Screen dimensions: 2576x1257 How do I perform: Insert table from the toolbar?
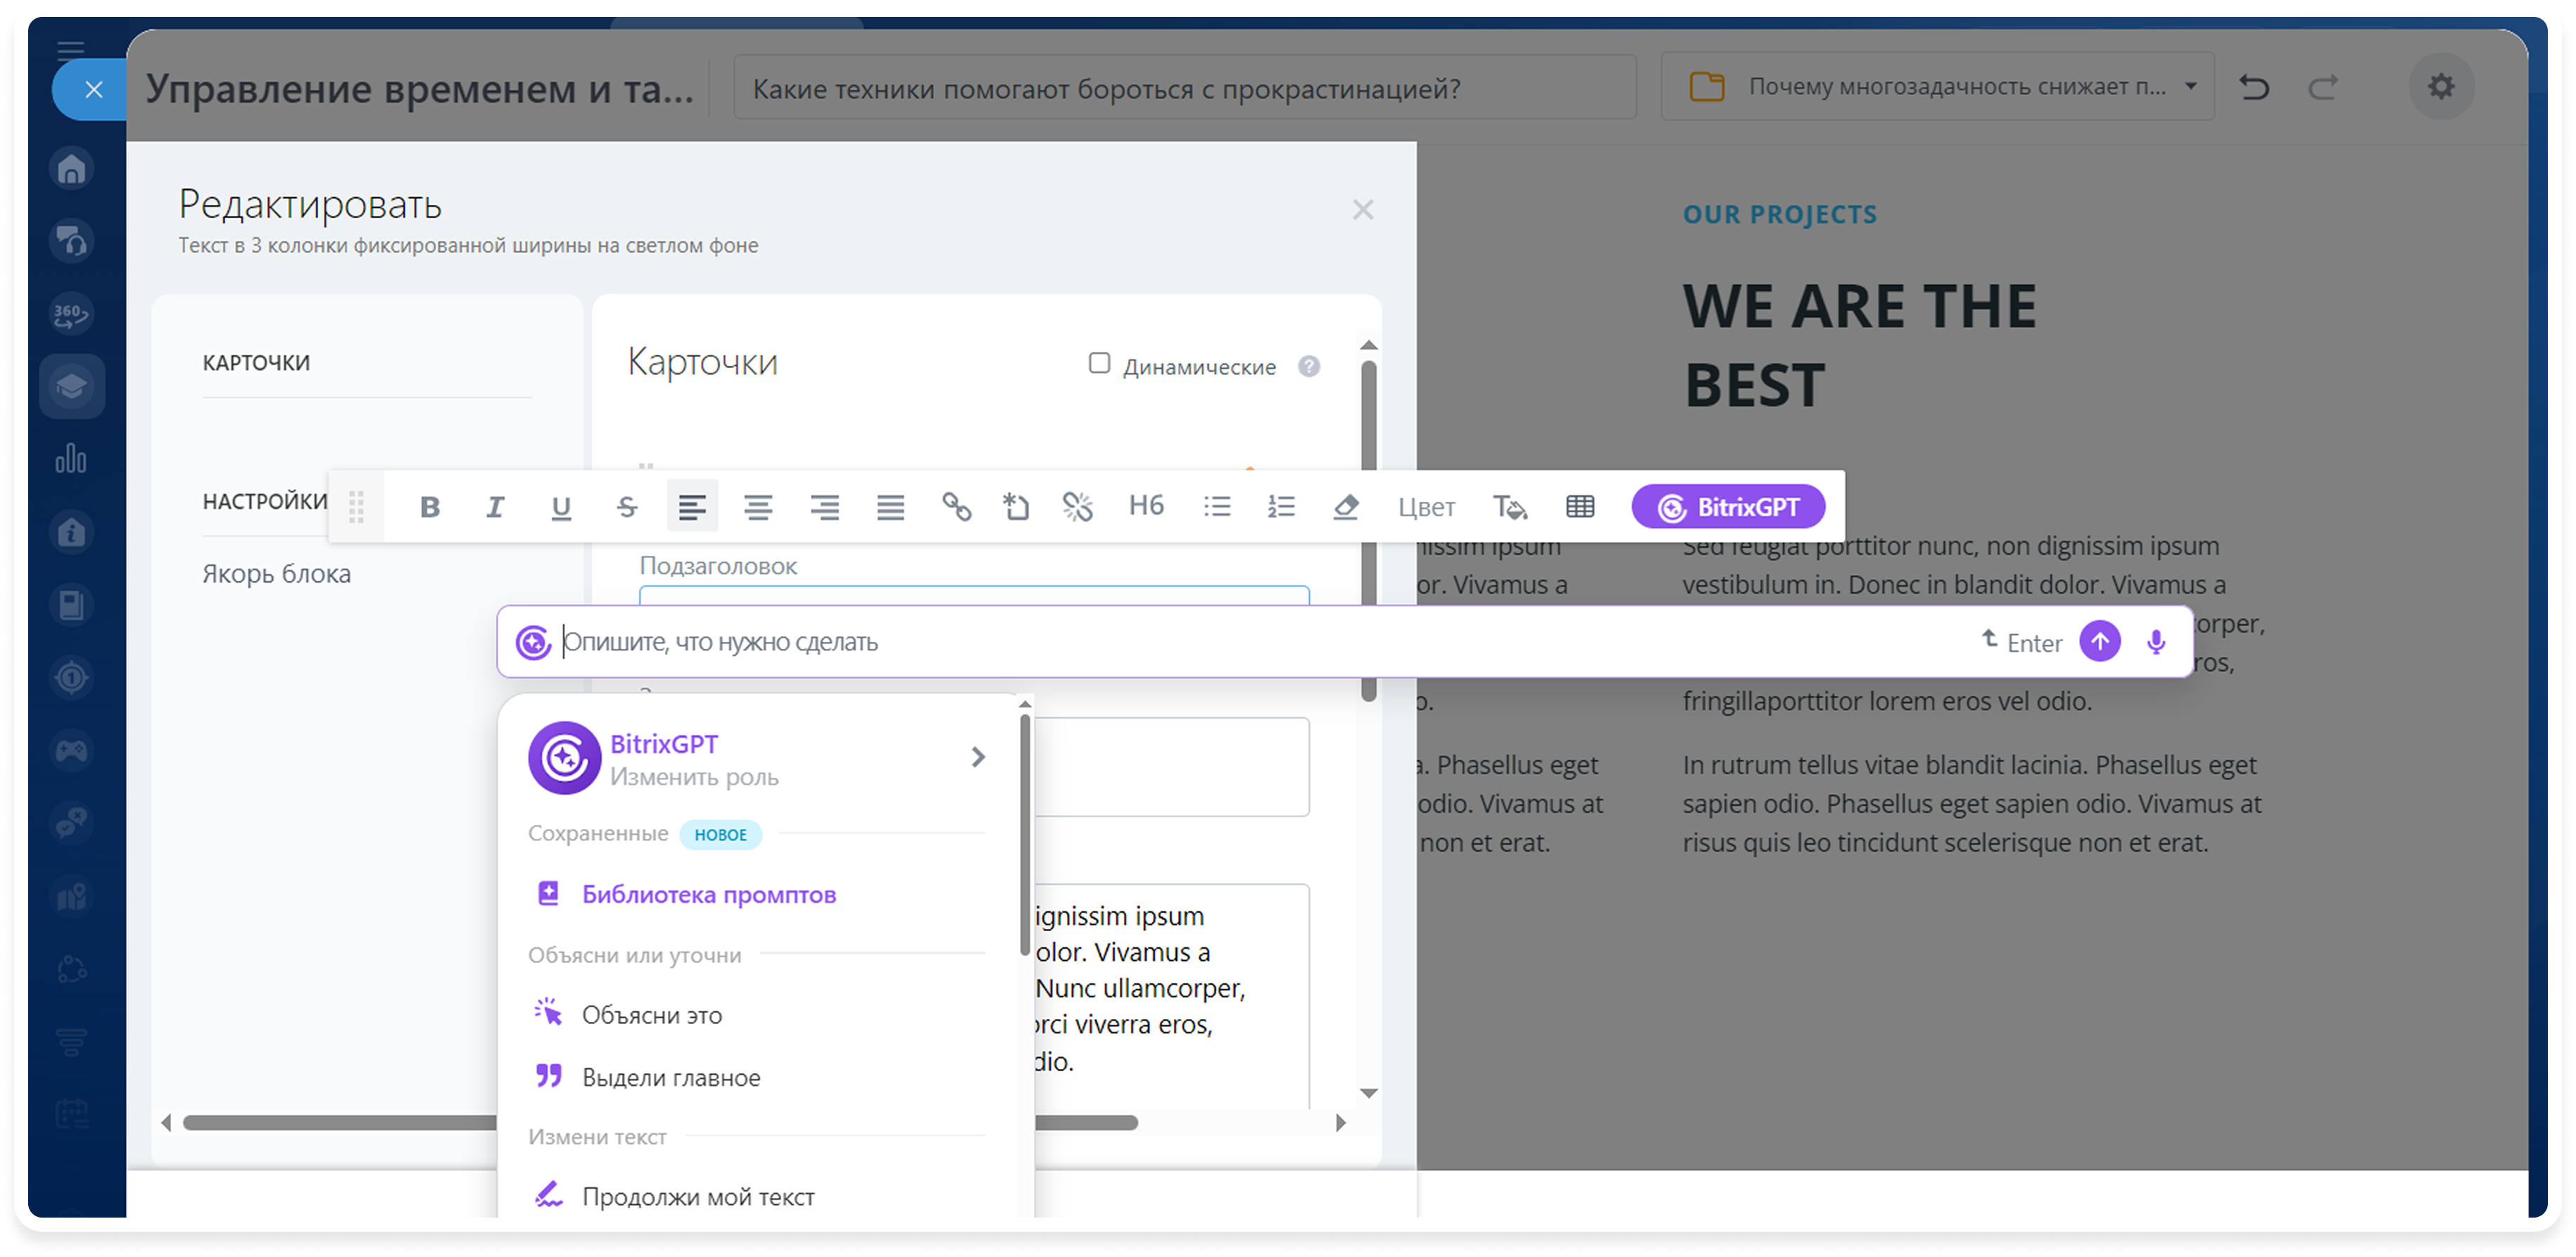pyautogui.click(x=1580, y=507)
